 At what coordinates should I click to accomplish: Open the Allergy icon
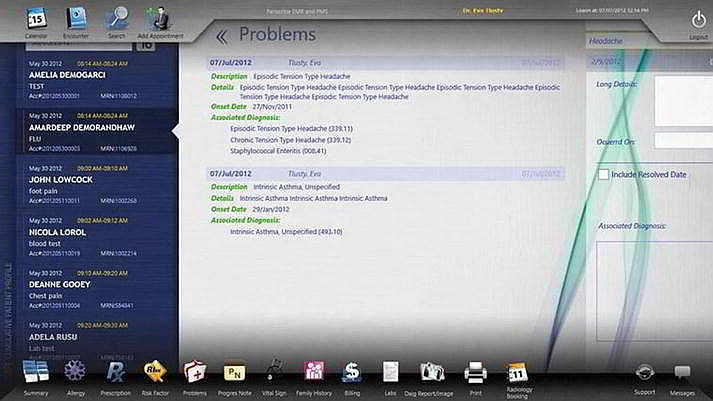tap(76, 372)
